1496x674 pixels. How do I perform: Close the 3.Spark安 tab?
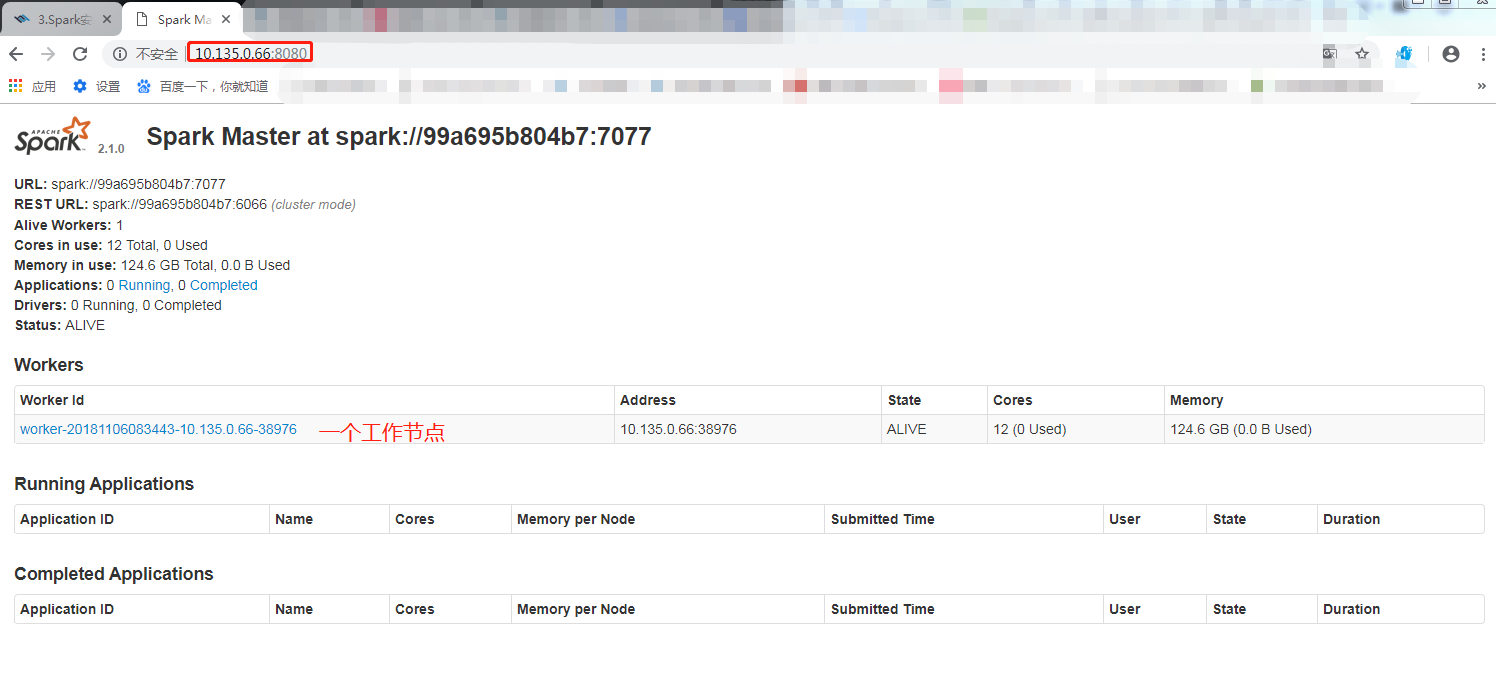[107, 19]
